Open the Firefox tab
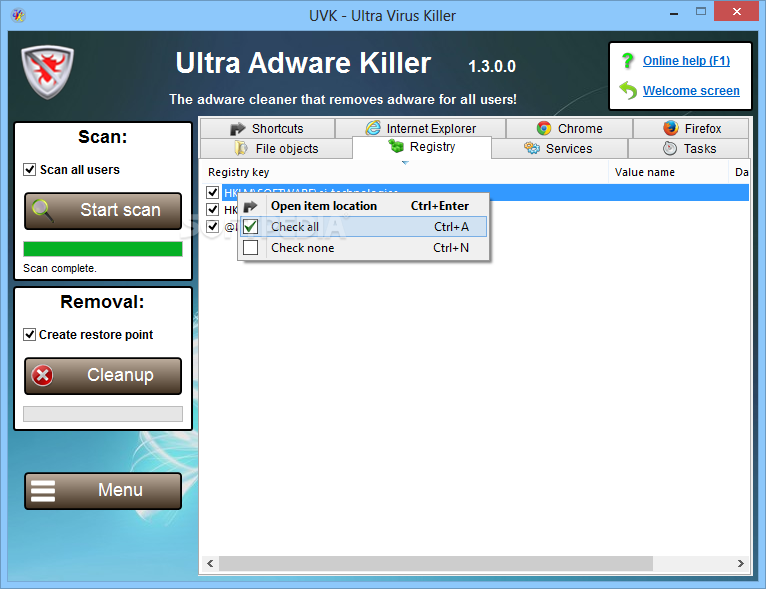766x589 pixels. click(x=691, y=128)
